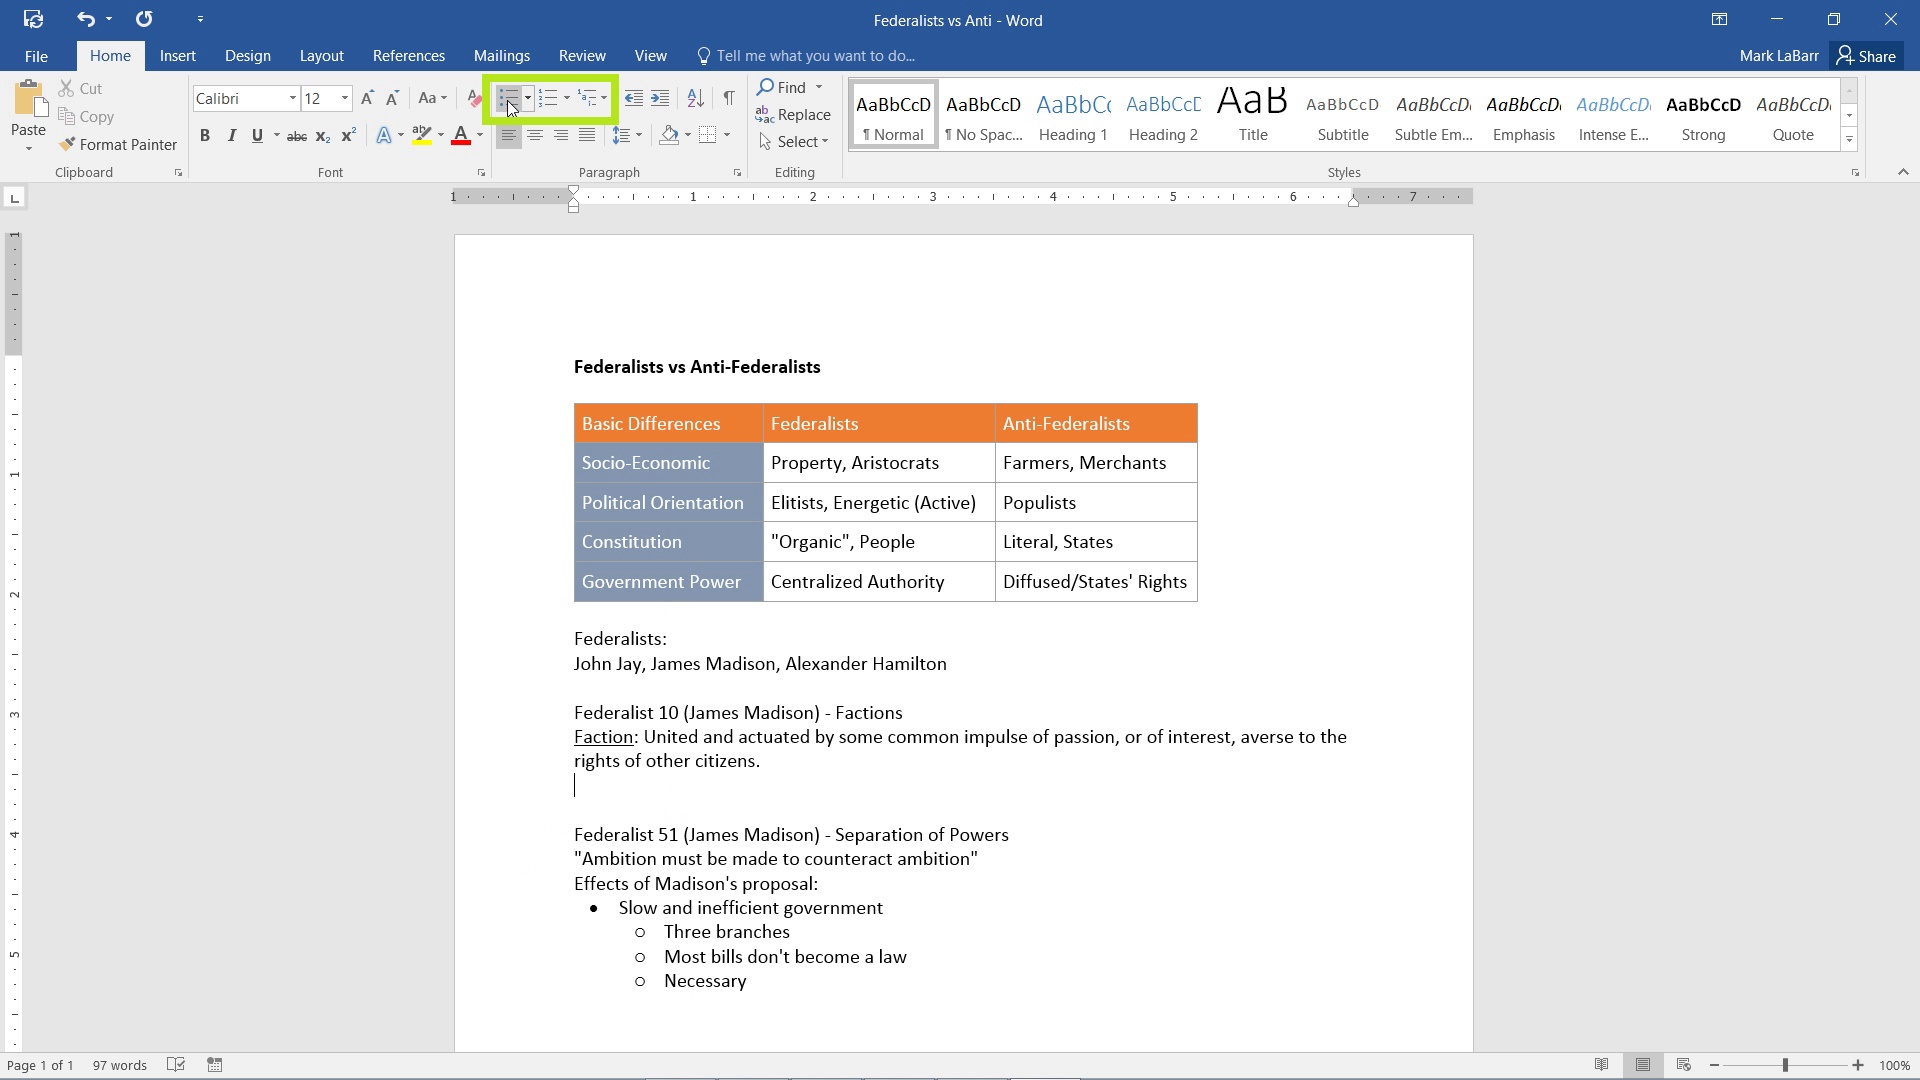Click the zoom slider handle
Screen dimensions: 1920x1080
tap(1785, 1065)
